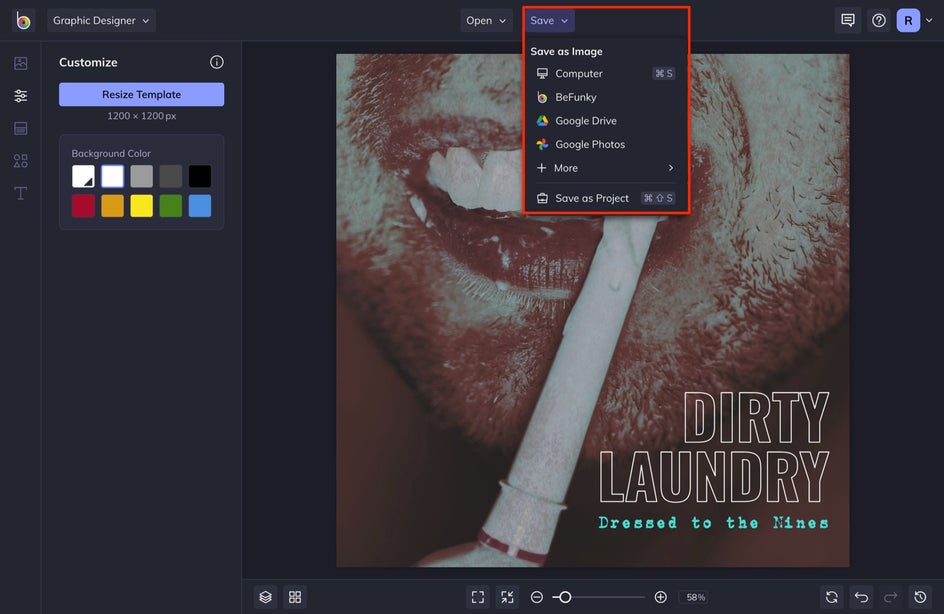
Task: Click the Resize Template button
Action: click(141, 94)
